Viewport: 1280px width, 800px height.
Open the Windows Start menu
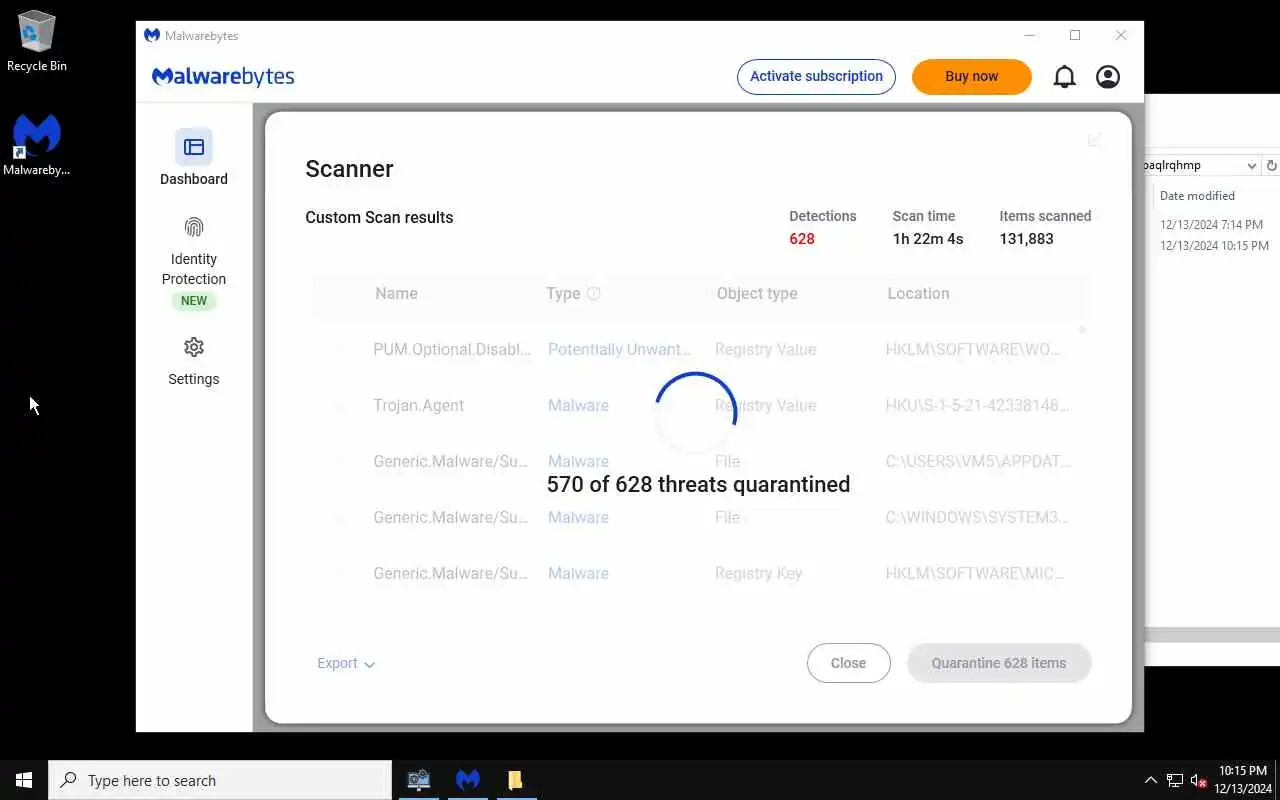24,780
